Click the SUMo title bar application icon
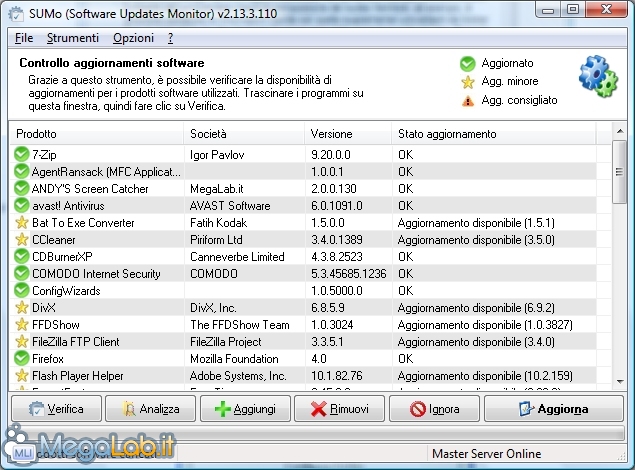Viewport: 635px width, 470px height. (x=16, y=14)
